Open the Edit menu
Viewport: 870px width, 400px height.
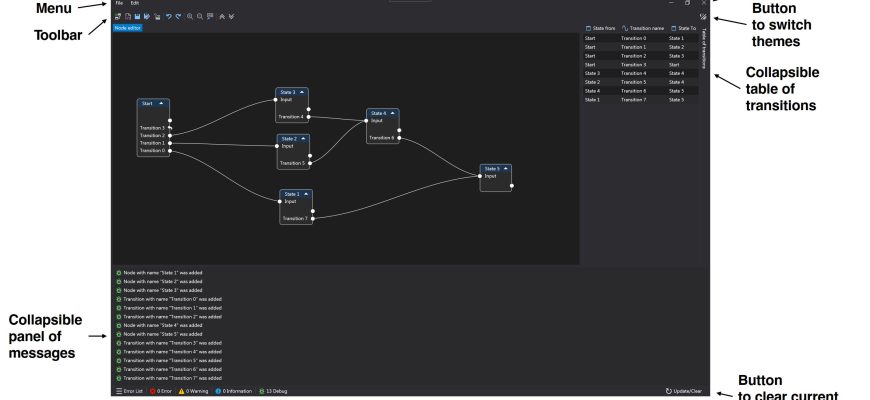point(135,4)
